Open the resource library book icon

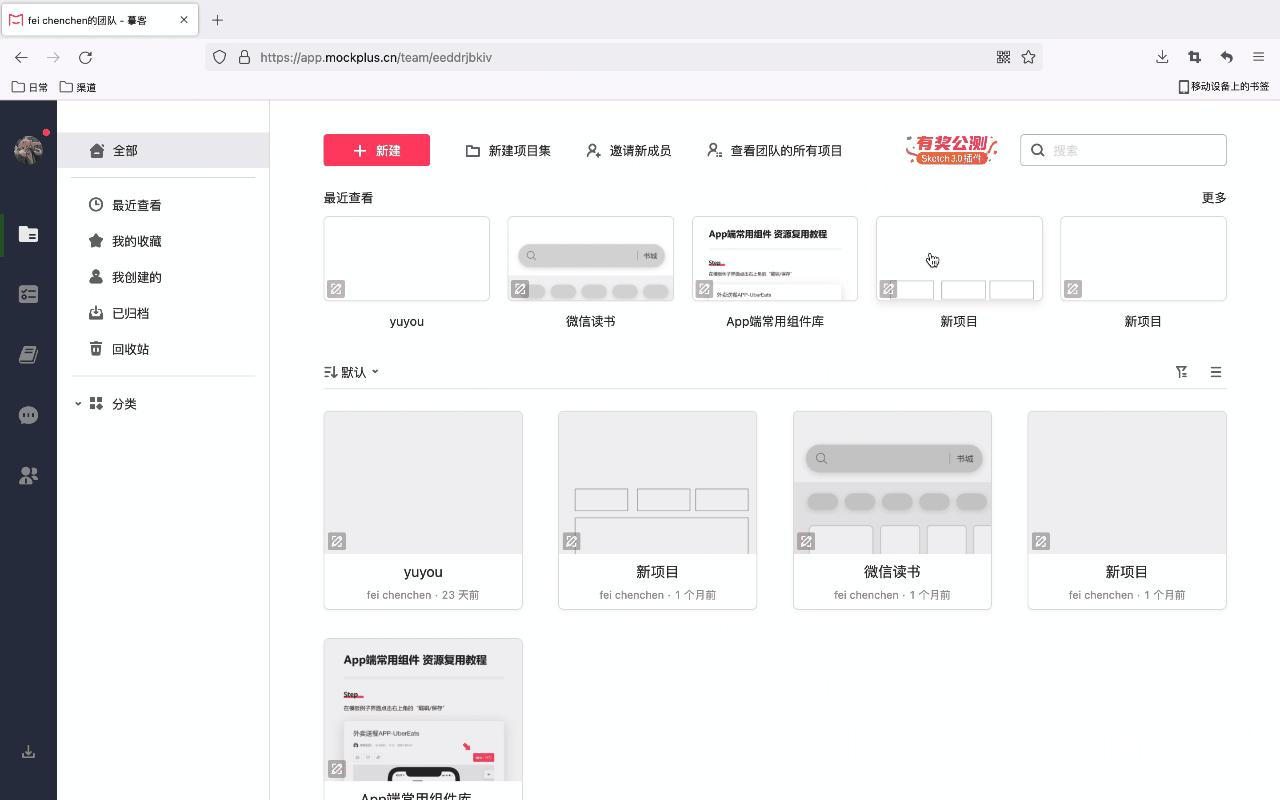click(28, 354)
